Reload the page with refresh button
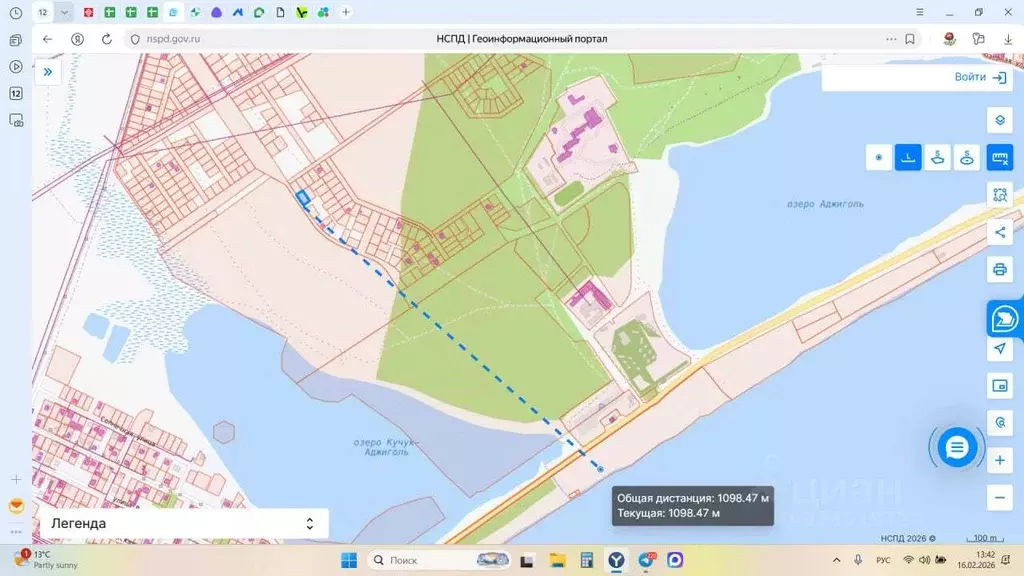 point(105,39)
